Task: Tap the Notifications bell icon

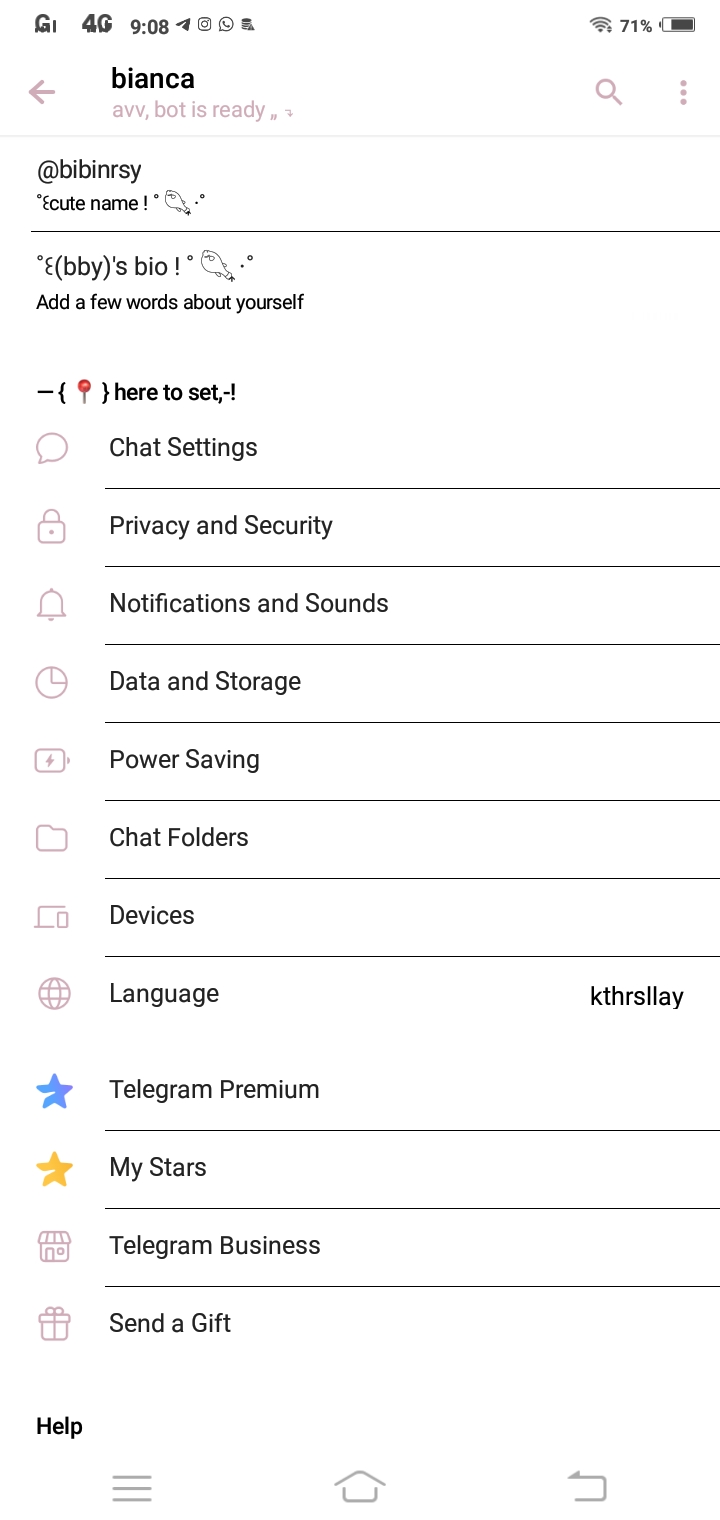Action: [x=52, y=604]
